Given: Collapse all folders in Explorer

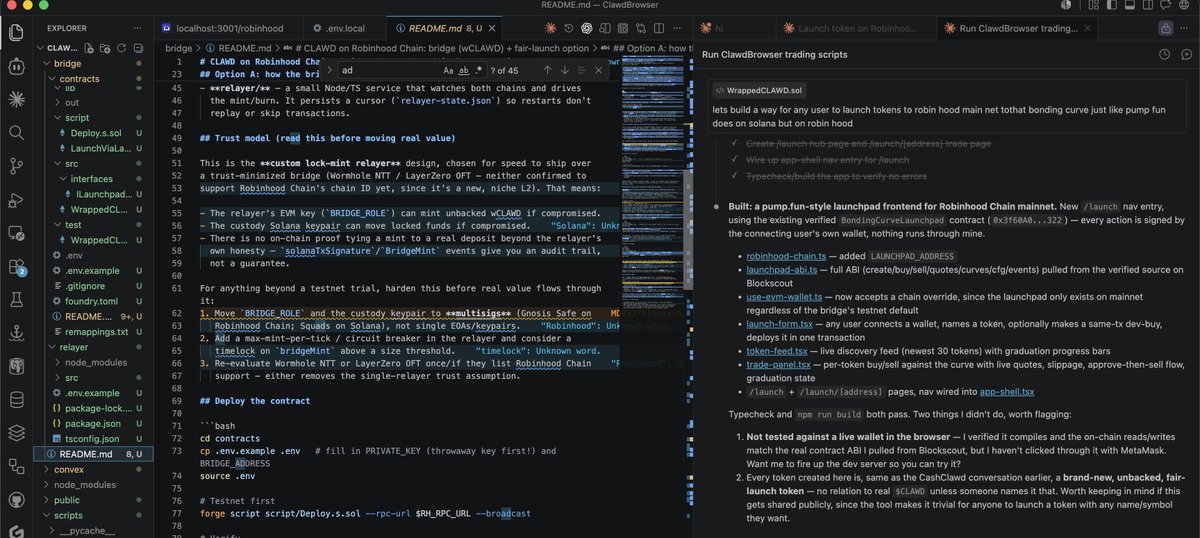Looking at the screenshot, I should pos(138,48).
